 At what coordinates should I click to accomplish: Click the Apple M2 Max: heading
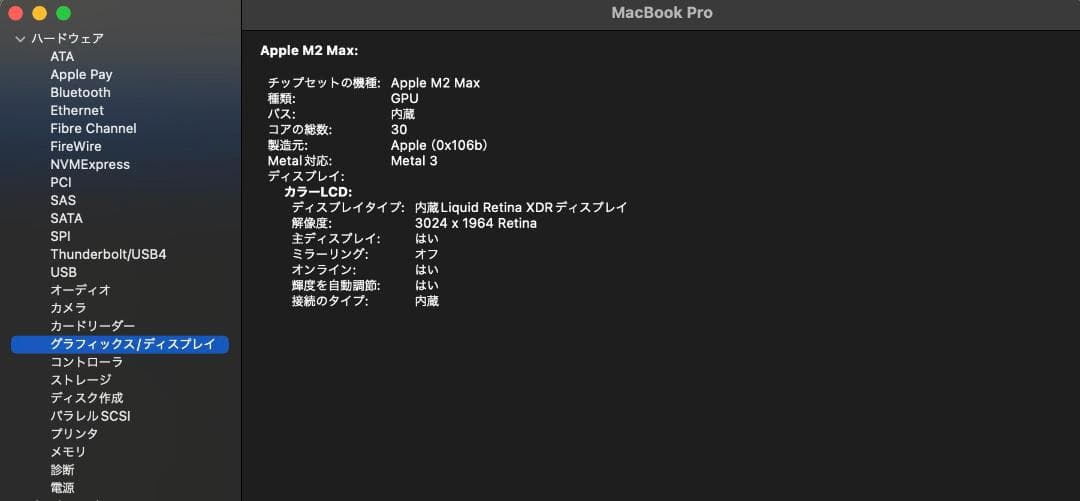pyautogui.click(x=309, y=51)
